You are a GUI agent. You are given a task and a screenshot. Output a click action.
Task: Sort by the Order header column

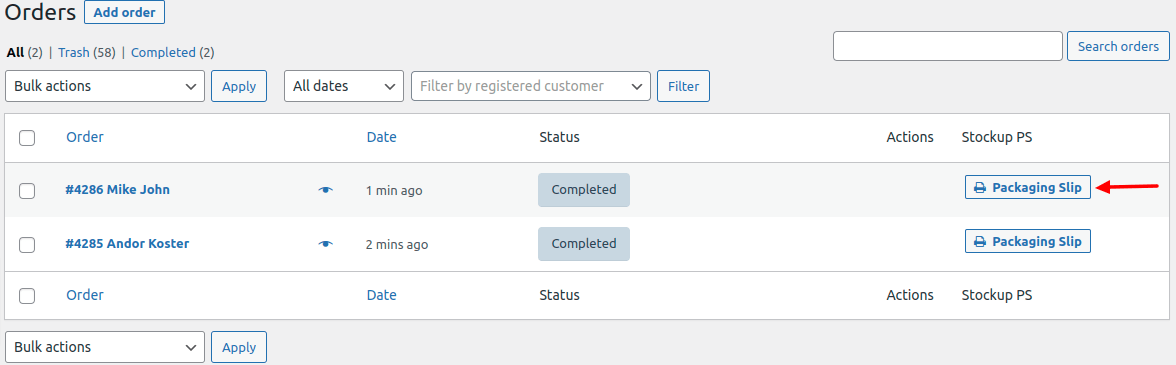85,137
